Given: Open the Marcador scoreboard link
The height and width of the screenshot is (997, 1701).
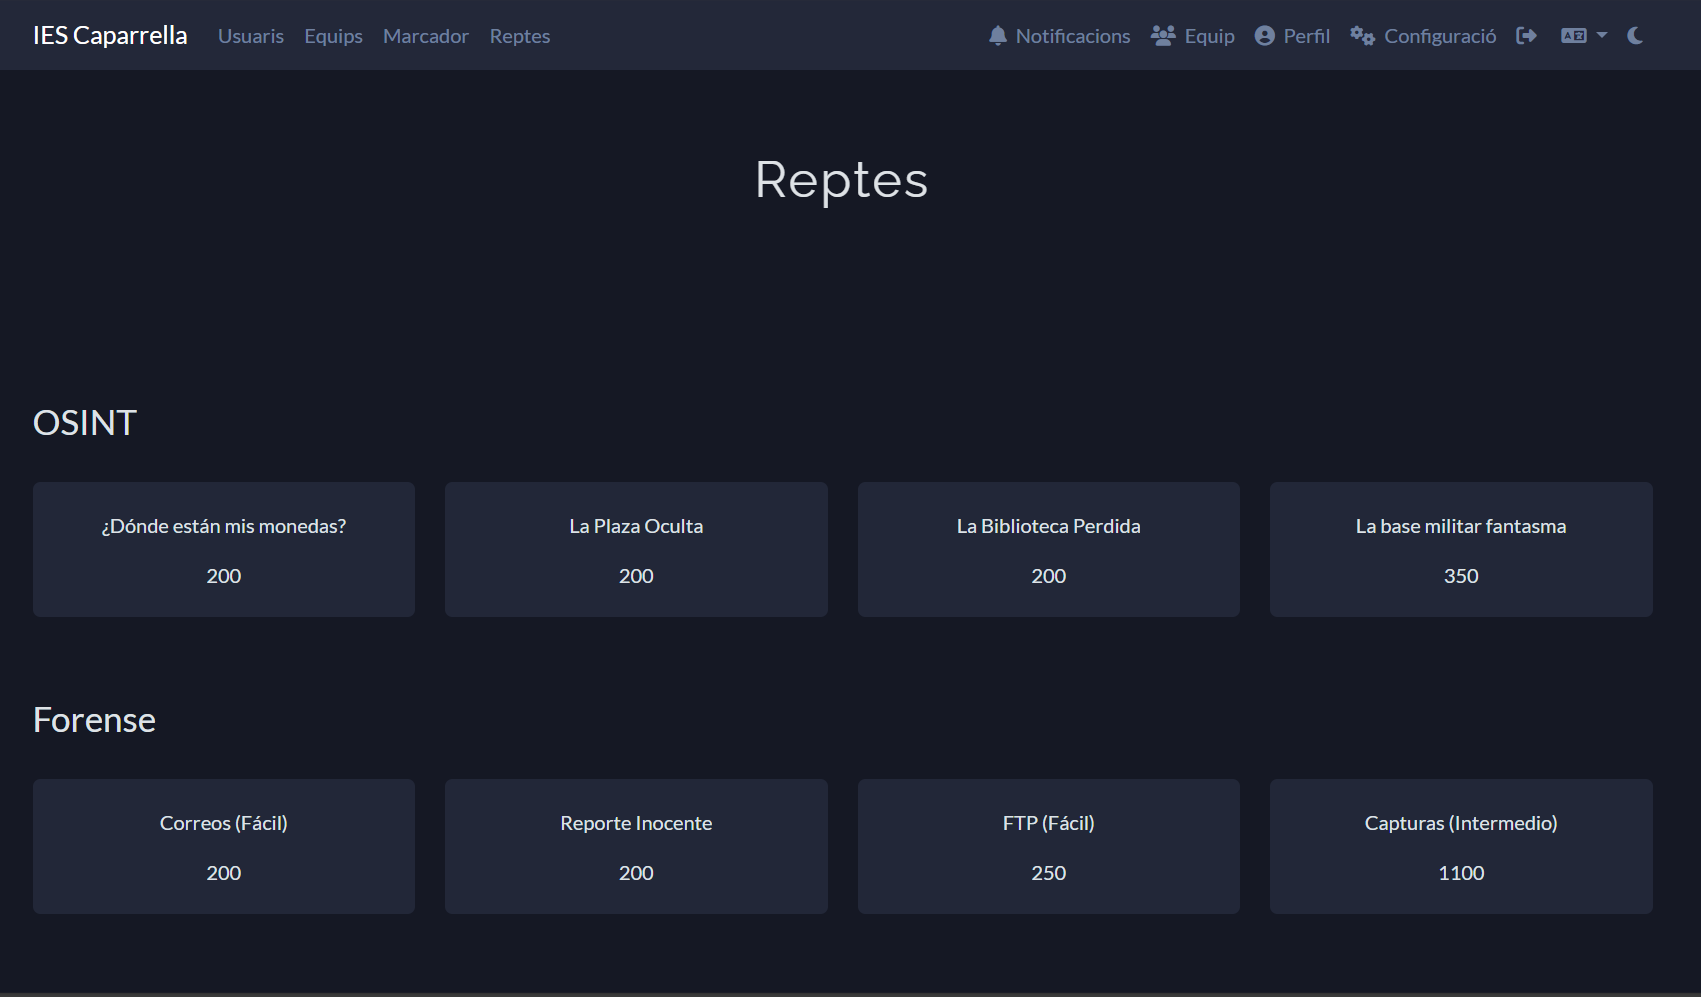Looking at the screenshot, I should (x=425, y=36).
